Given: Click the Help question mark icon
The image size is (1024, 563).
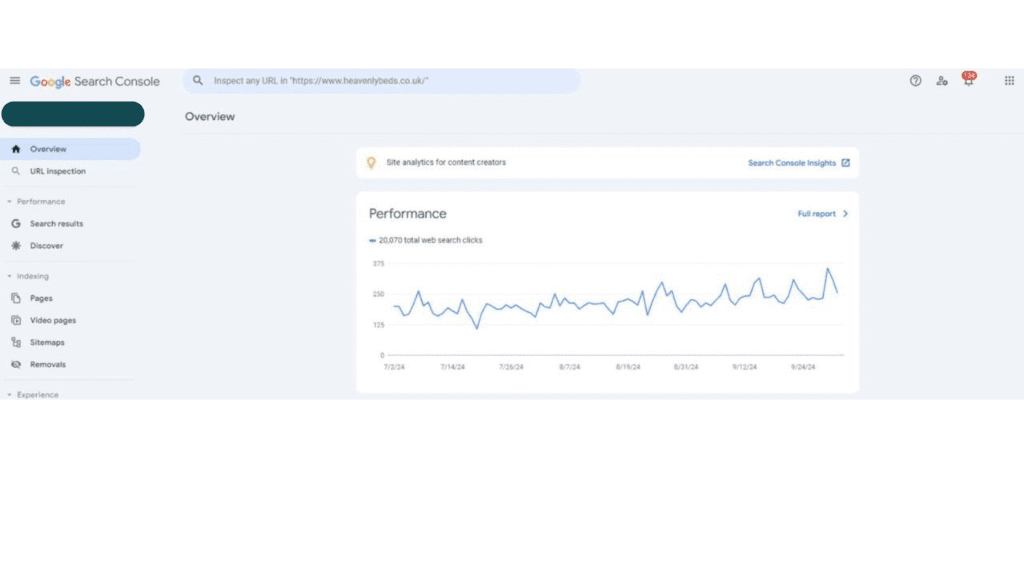Looking at the screenshot, I should point(915,81).
